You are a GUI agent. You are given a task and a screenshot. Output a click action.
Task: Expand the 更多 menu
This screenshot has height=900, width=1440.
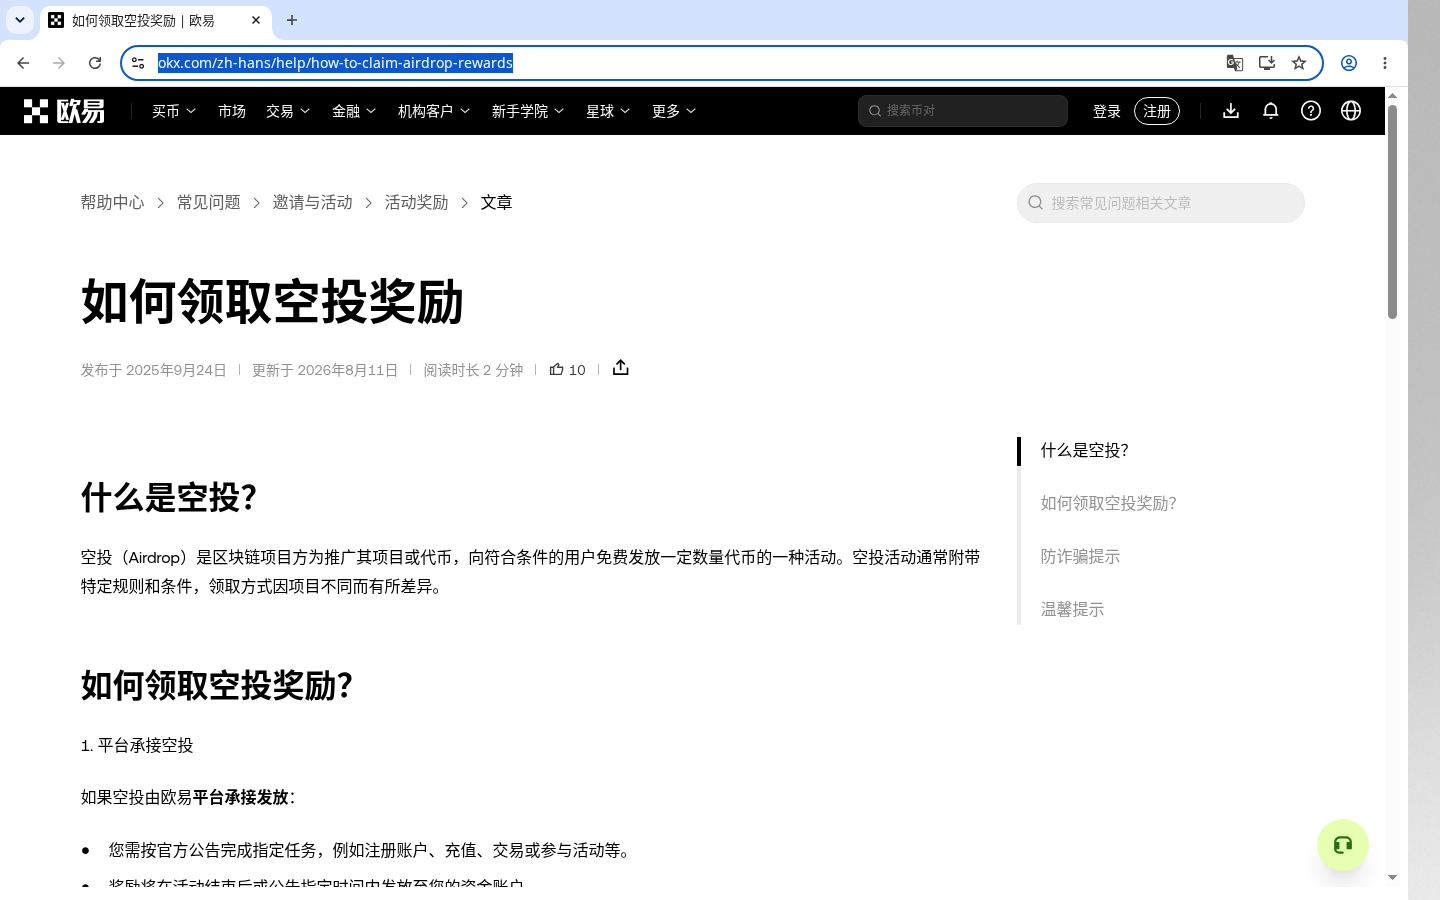click(674, 111)
